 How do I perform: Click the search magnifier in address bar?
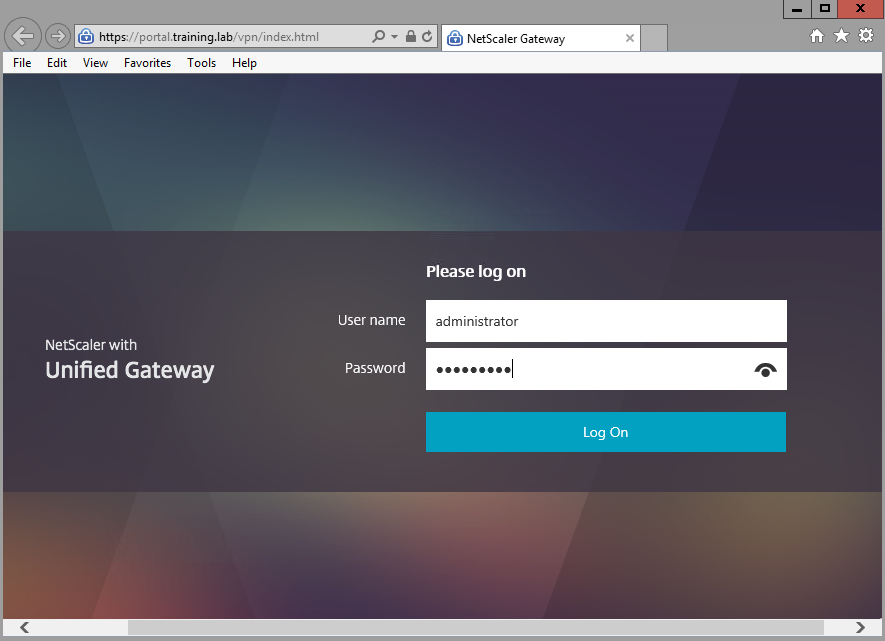point(378,36)
